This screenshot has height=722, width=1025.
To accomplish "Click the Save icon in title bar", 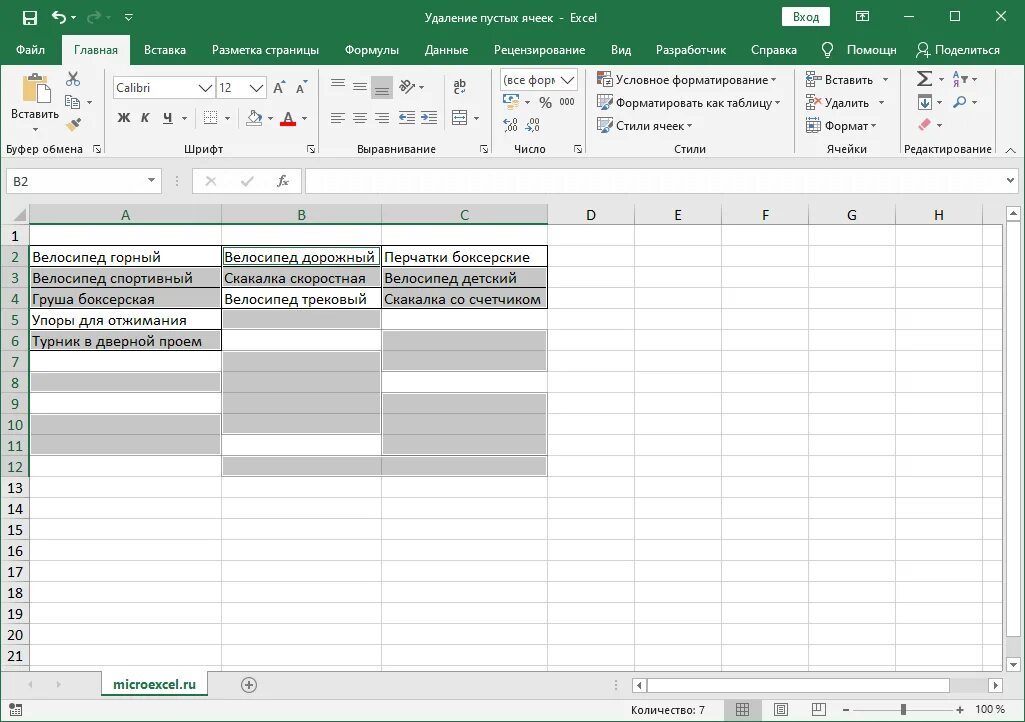I will 29,18.
